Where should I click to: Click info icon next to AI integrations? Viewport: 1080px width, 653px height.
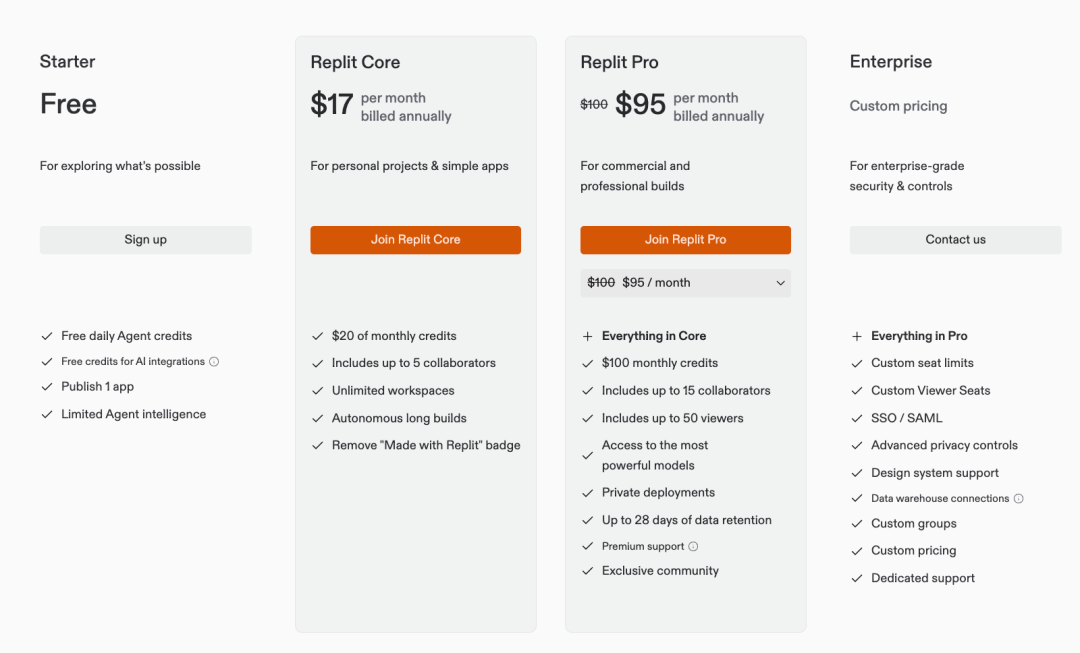[x=214, y=362]
